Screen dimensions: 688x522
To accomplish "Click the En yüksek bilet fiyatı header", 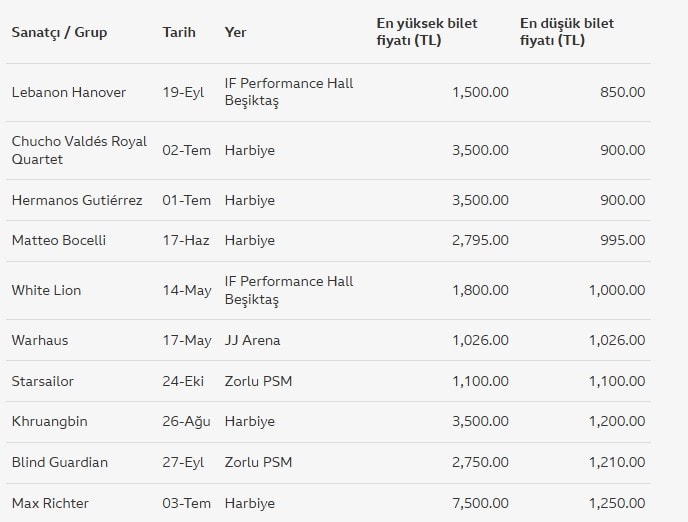I will tap(426, 32).
